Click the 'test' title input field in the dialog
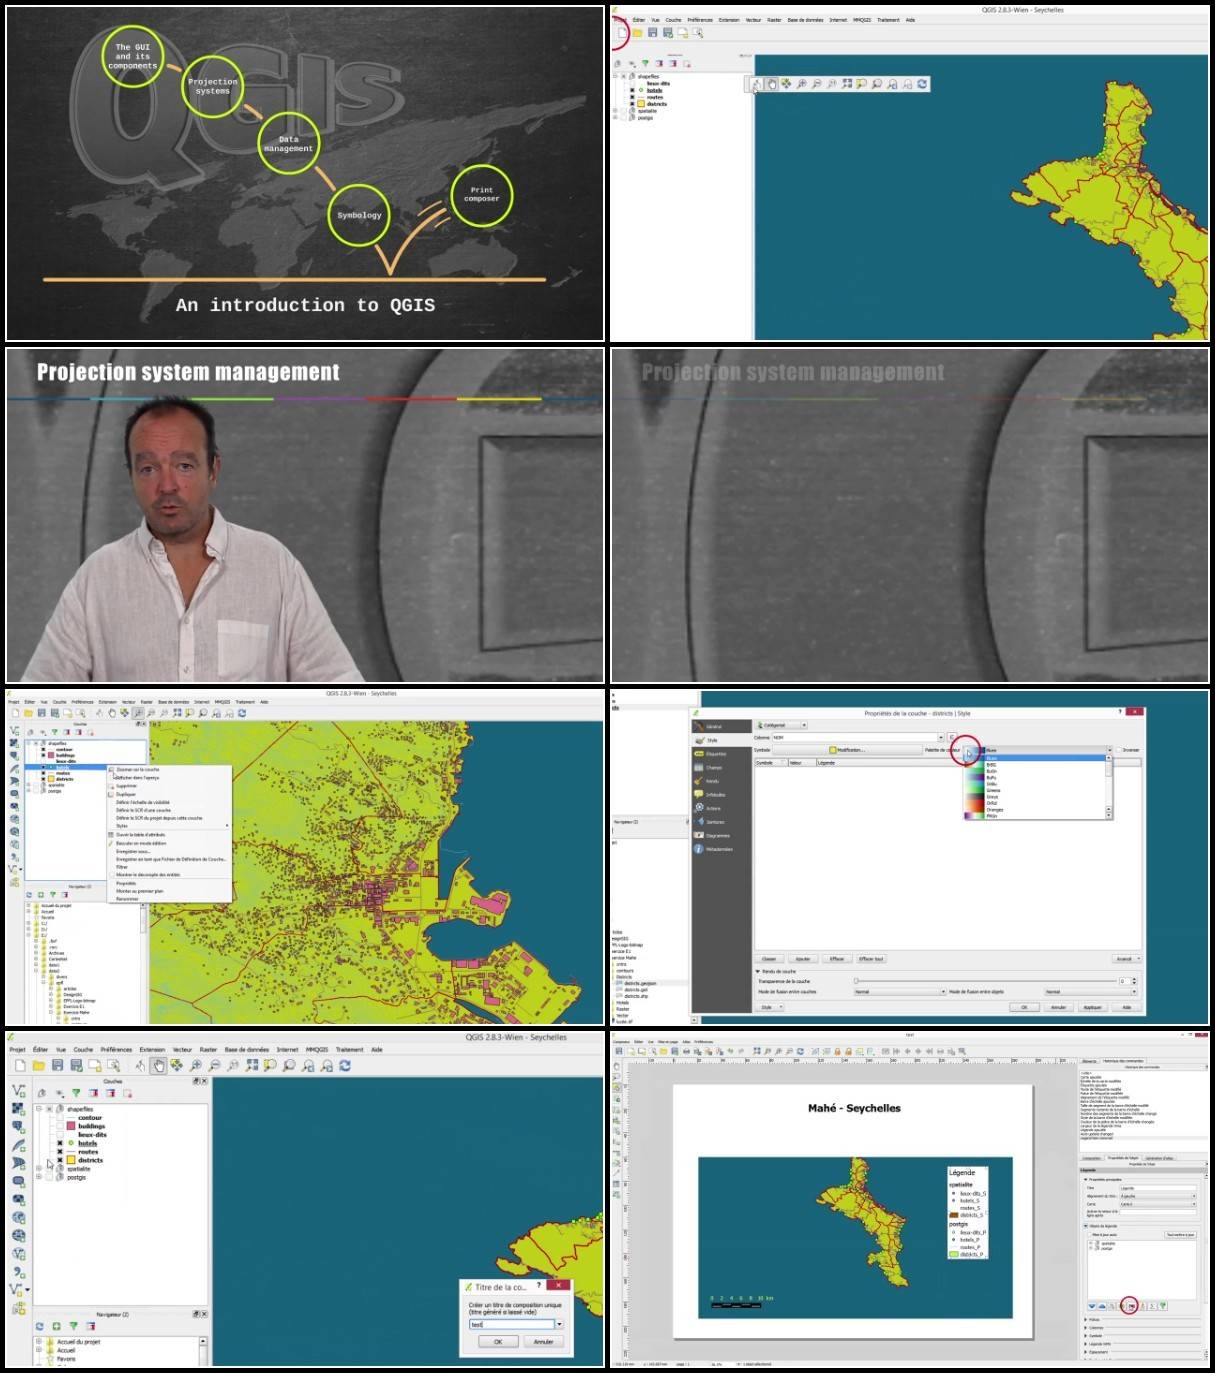 coord(511,1324)
